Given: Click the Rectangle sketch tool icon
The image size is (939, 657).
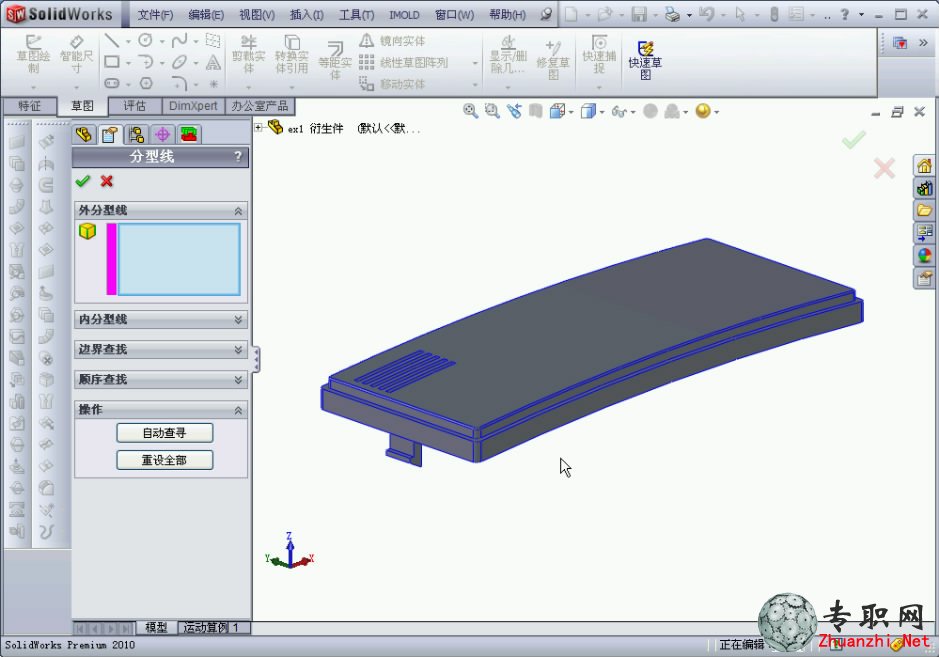Looking at the screenshot, I should click(x=111, y=62).
